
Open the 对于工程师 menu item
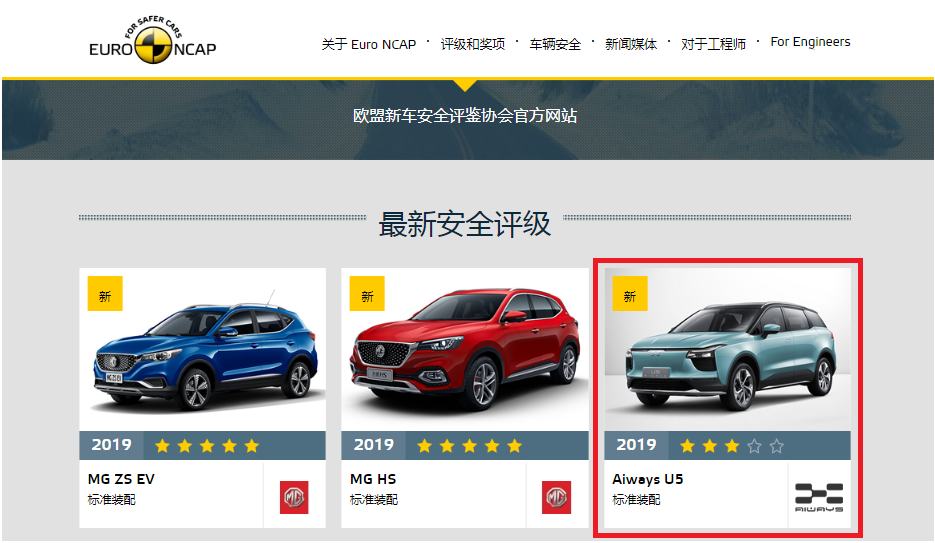(x=714, y=44)
